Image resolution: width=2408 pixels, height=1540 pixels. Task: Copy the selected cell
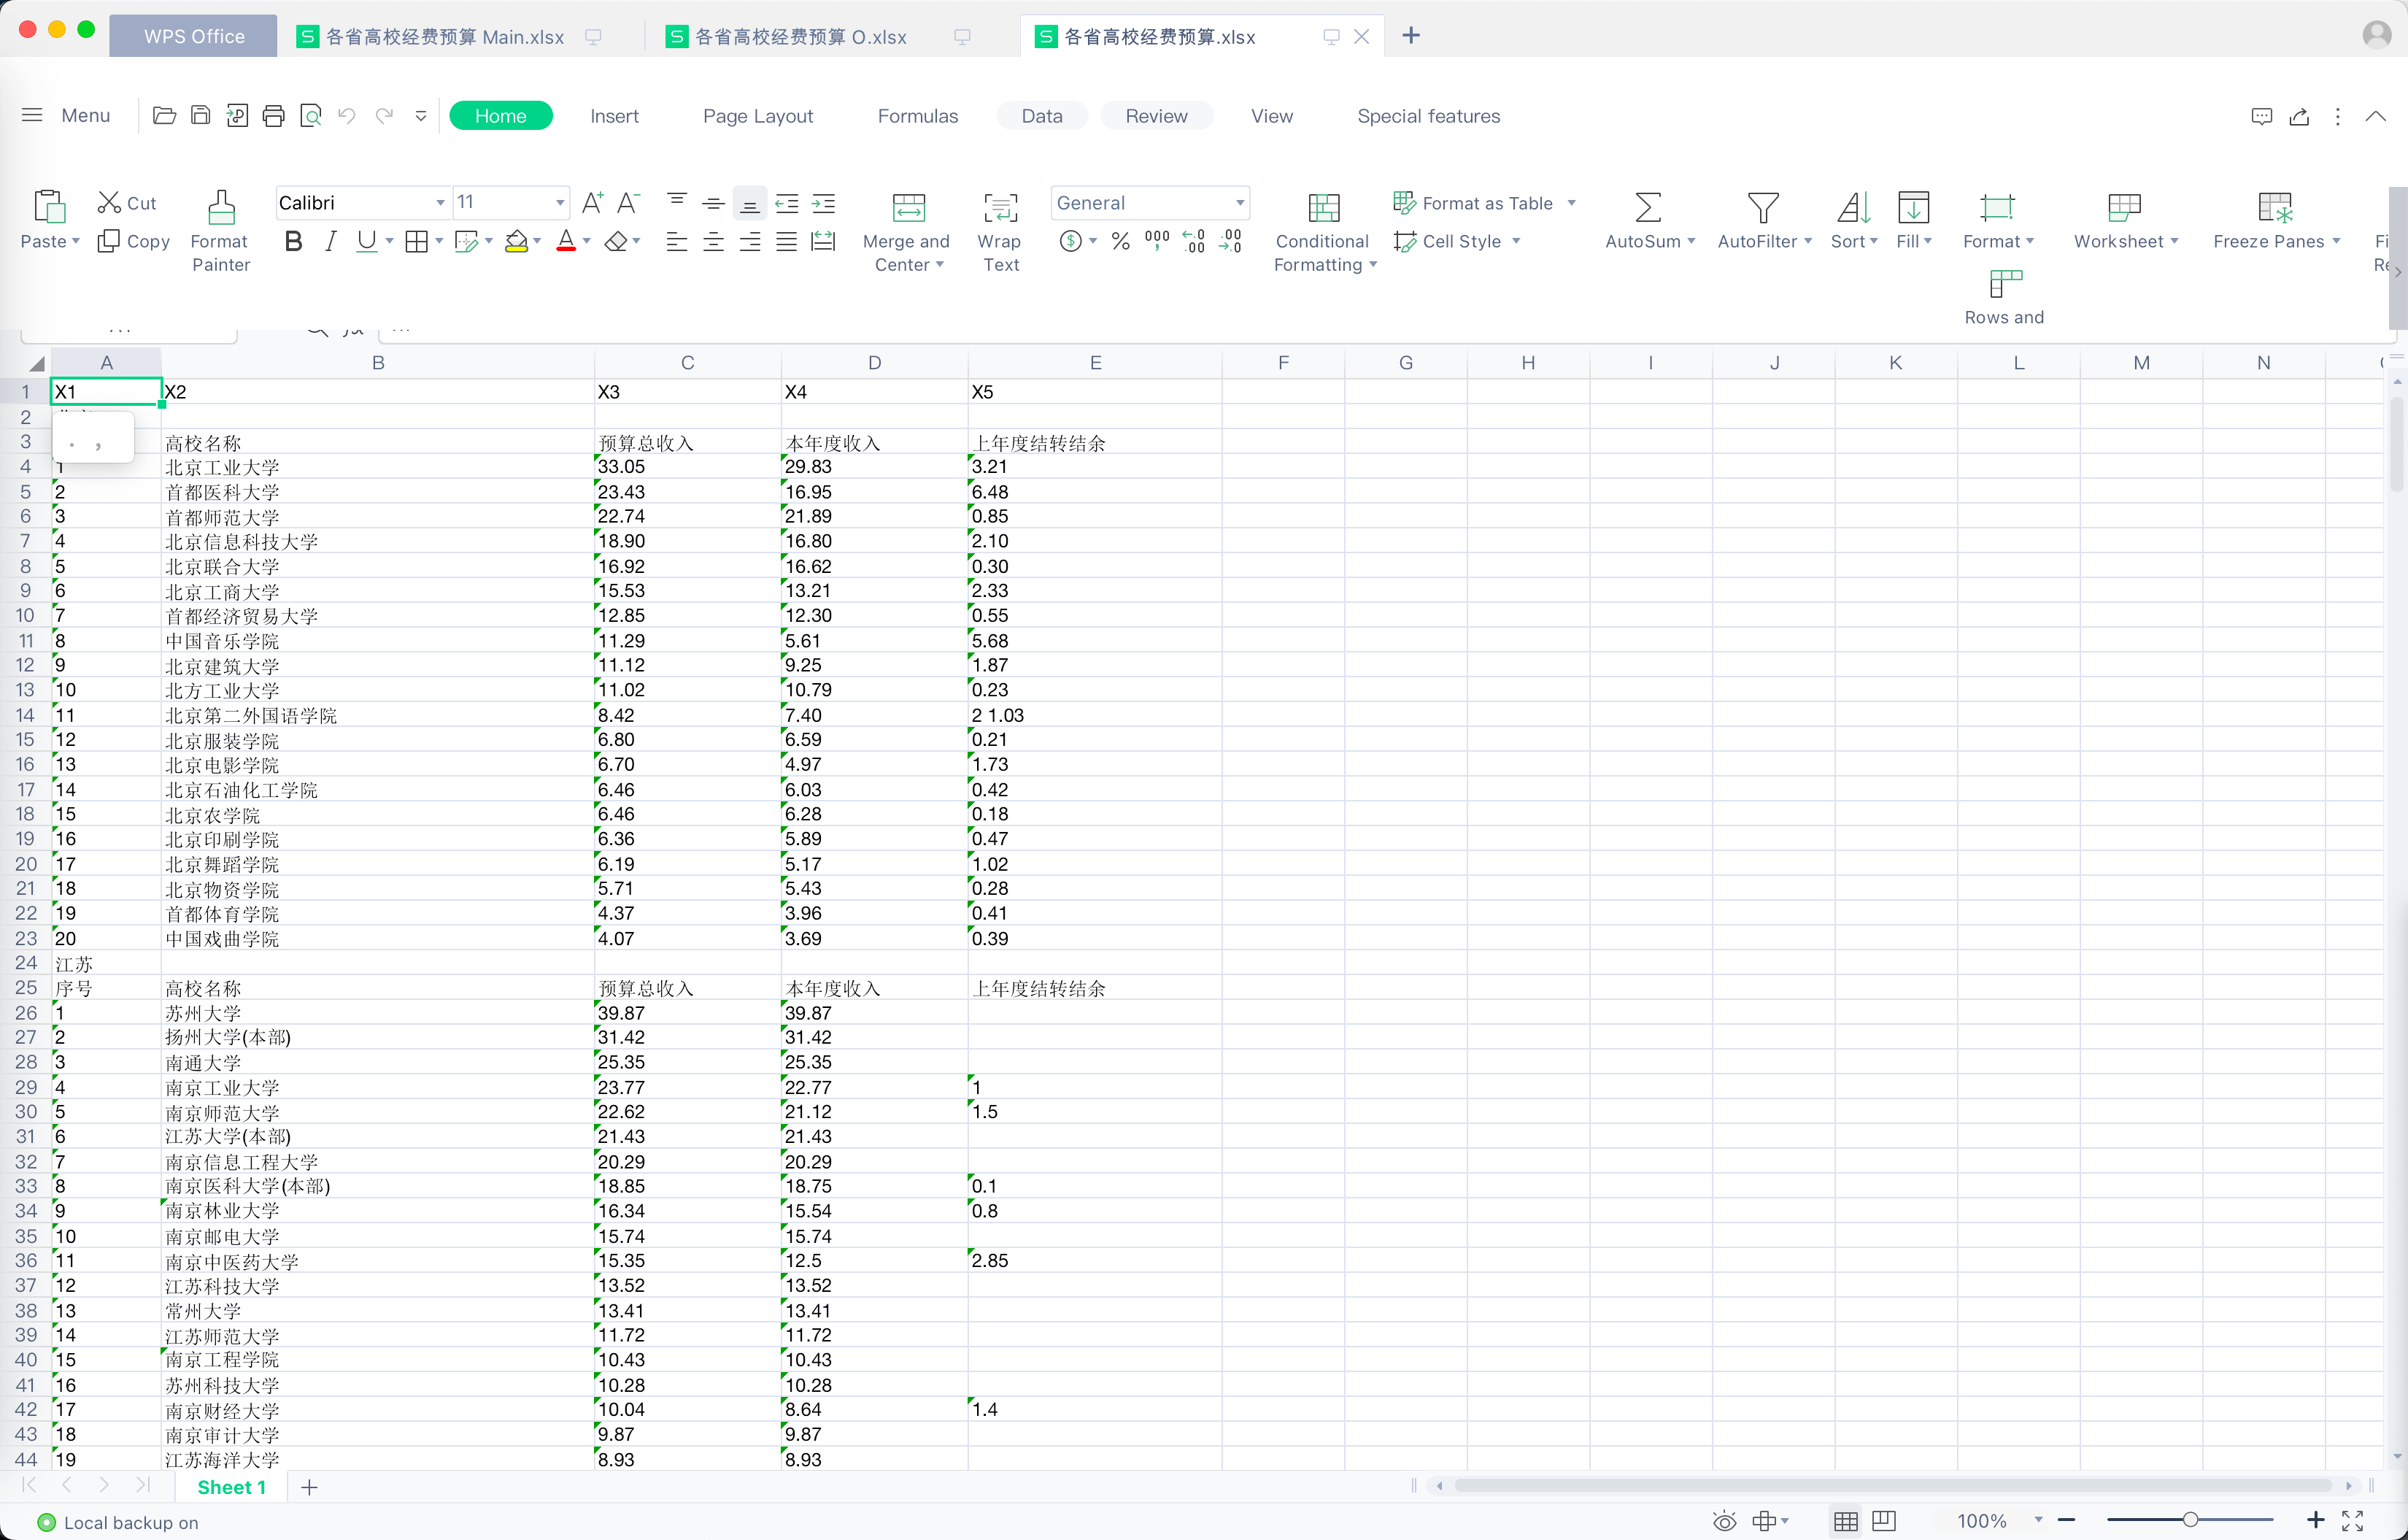point(134,241)
